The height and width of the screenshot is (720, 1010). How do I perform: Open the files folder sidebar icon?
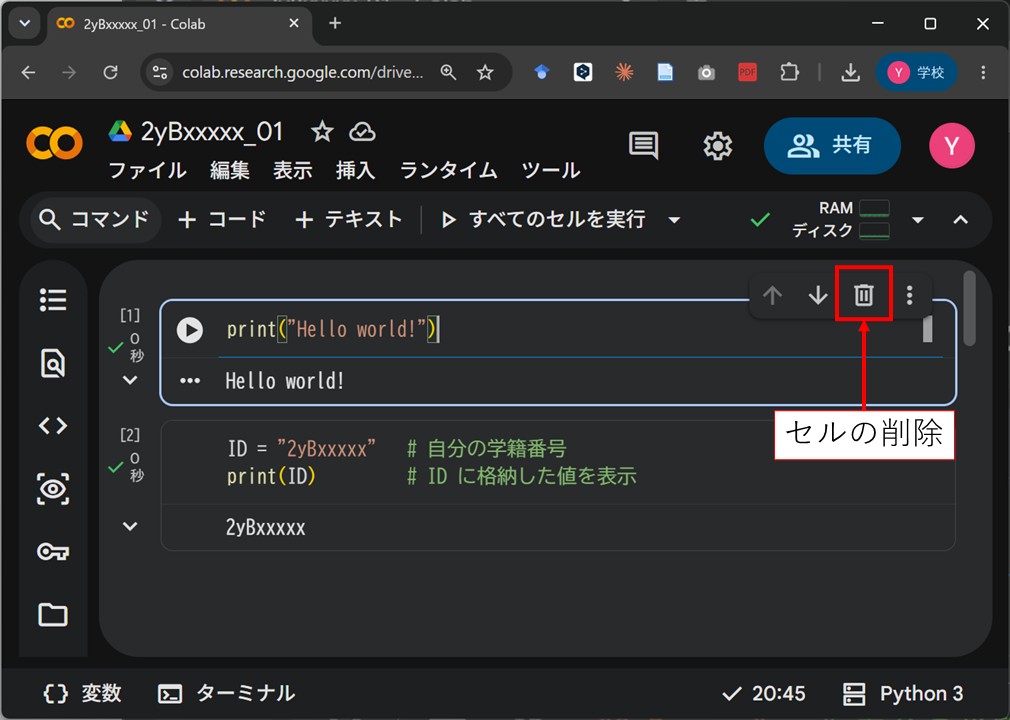53,614
